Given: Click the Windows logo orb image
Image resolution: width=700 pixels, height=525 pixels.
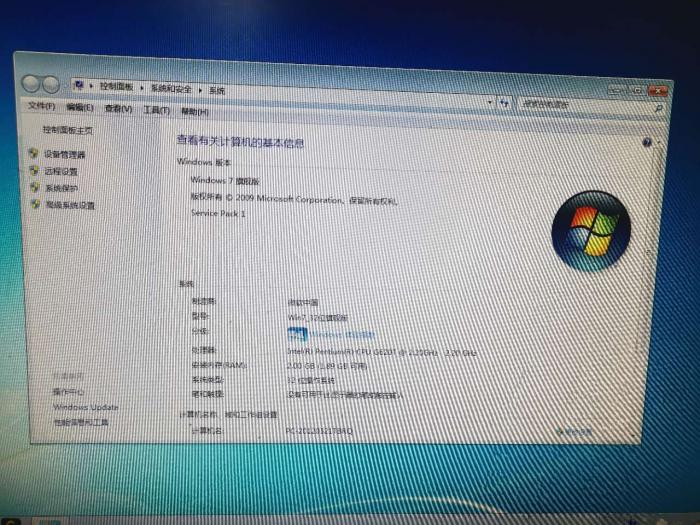Looking at the screenshot, I should point(591,231).
